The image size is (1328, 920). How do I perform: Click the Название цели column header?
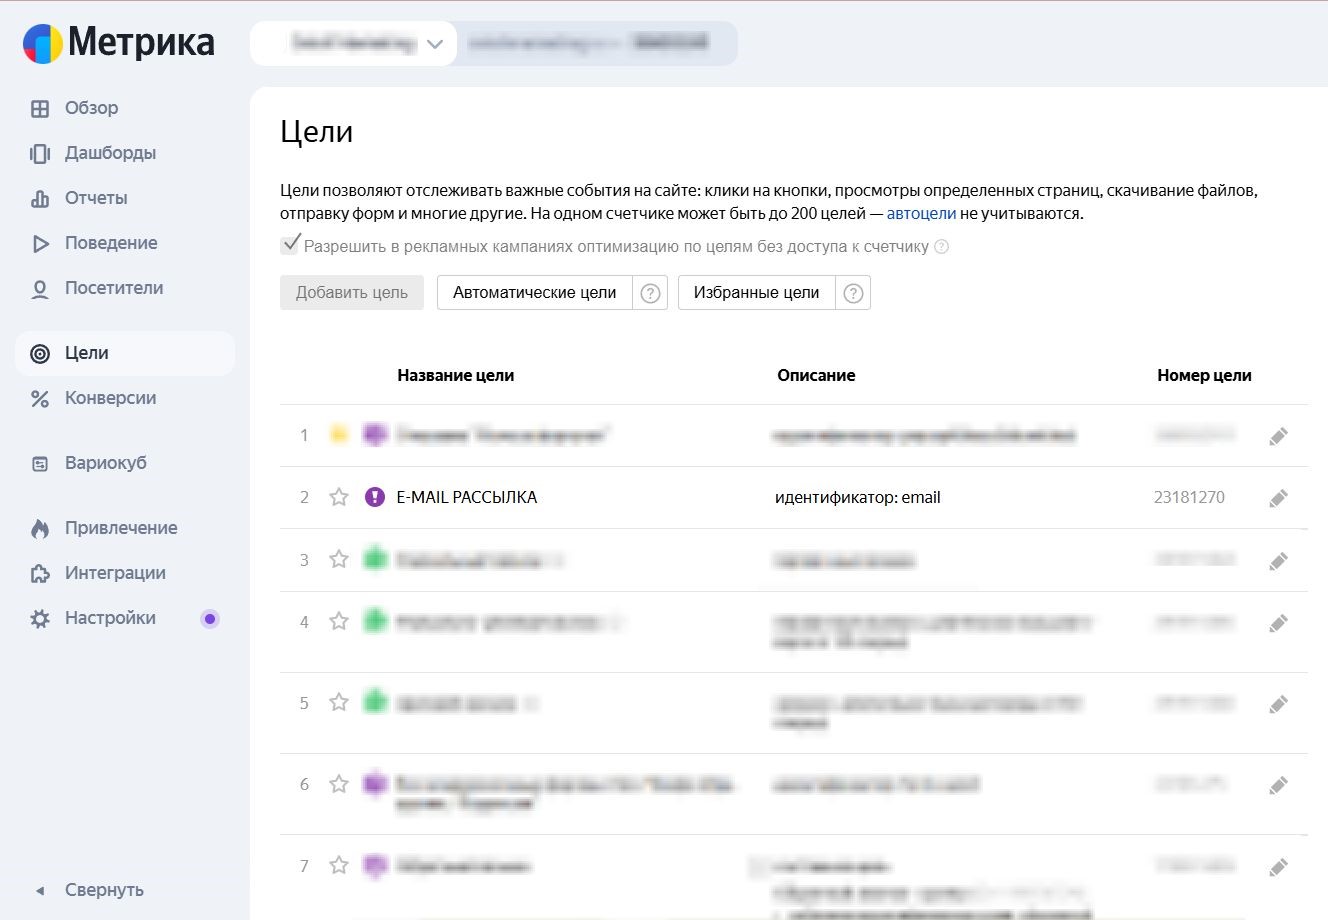coord(456,375)
